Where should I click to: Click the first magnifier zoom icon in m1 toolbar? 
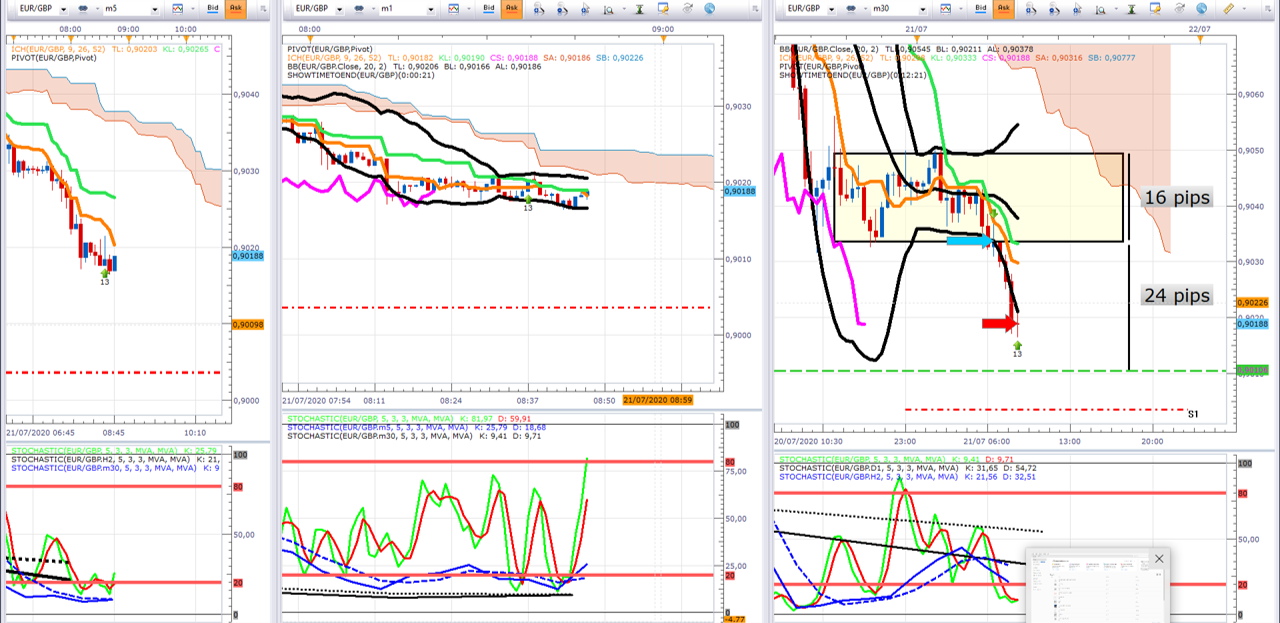pos(540,8)
